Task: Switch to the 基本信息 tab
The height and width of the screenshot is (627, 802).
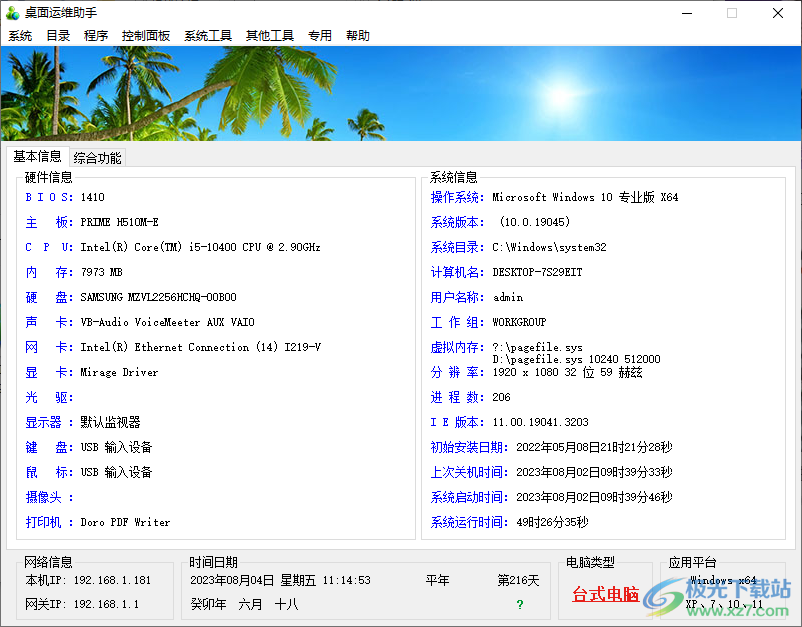Action: tap(37, 156)
